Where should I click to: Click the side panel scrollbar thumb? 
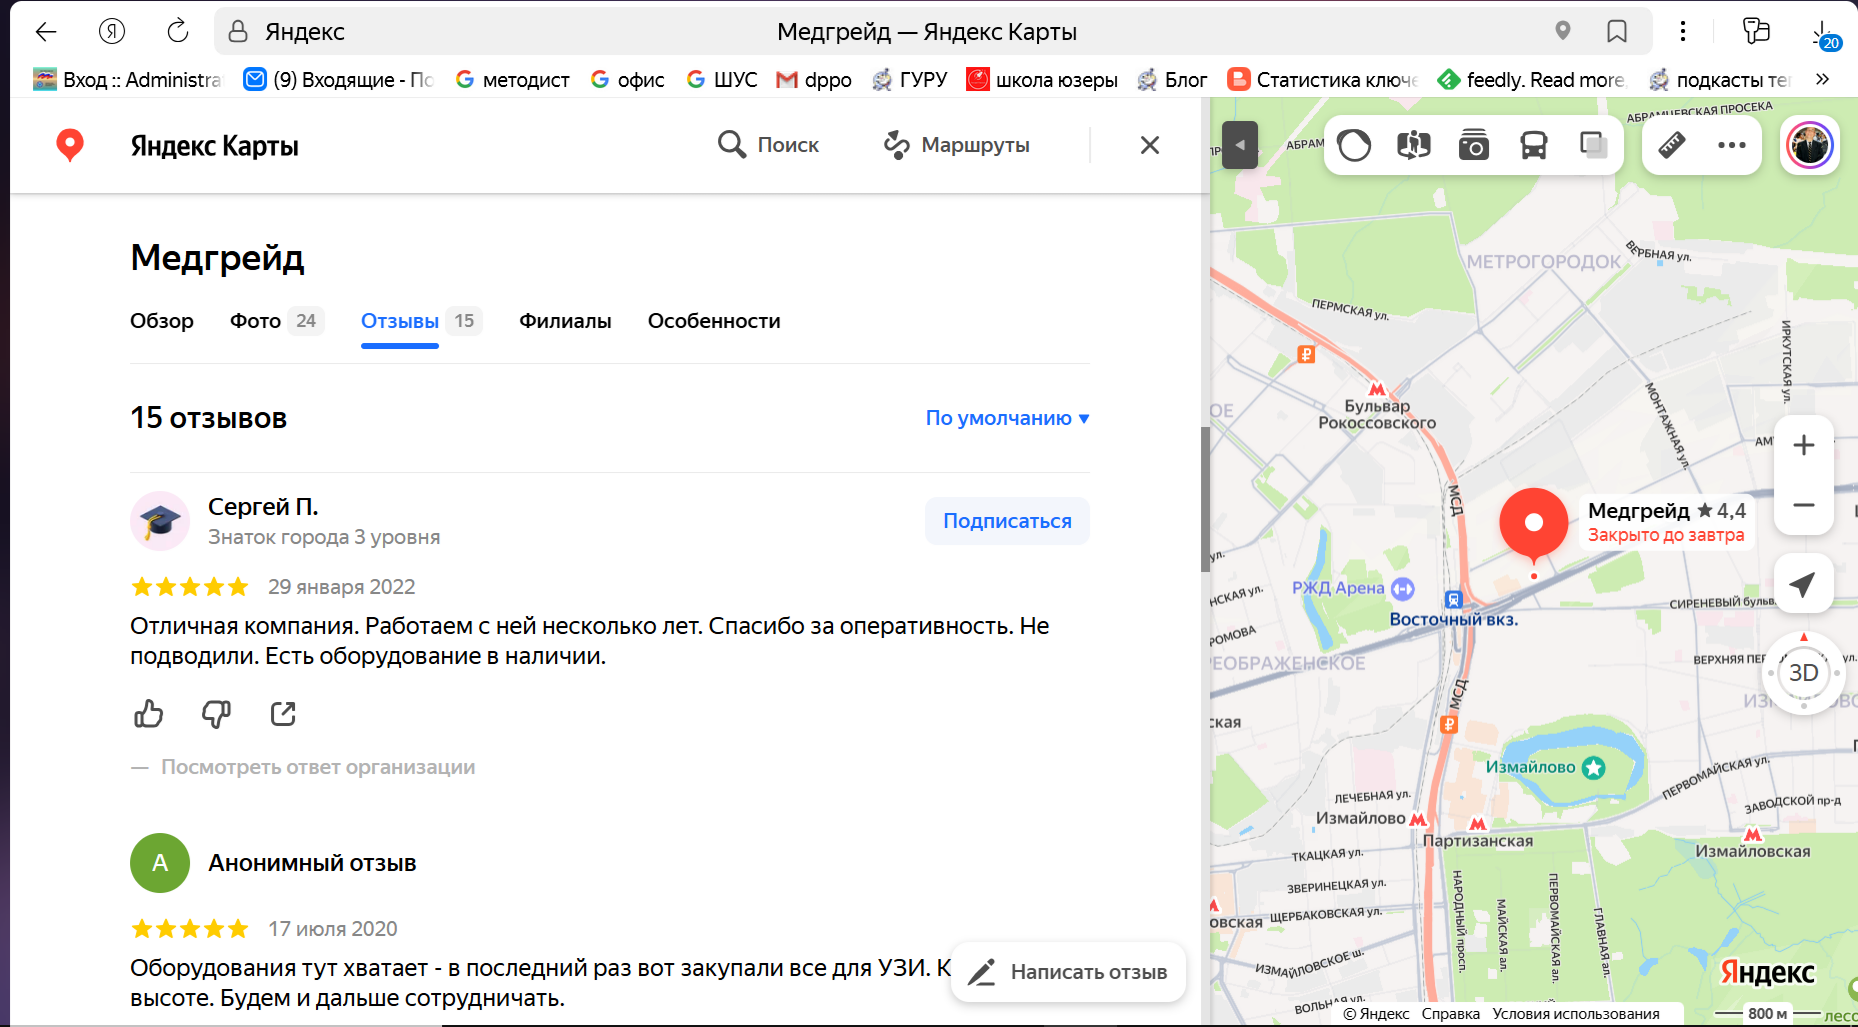coord(1205,500)
